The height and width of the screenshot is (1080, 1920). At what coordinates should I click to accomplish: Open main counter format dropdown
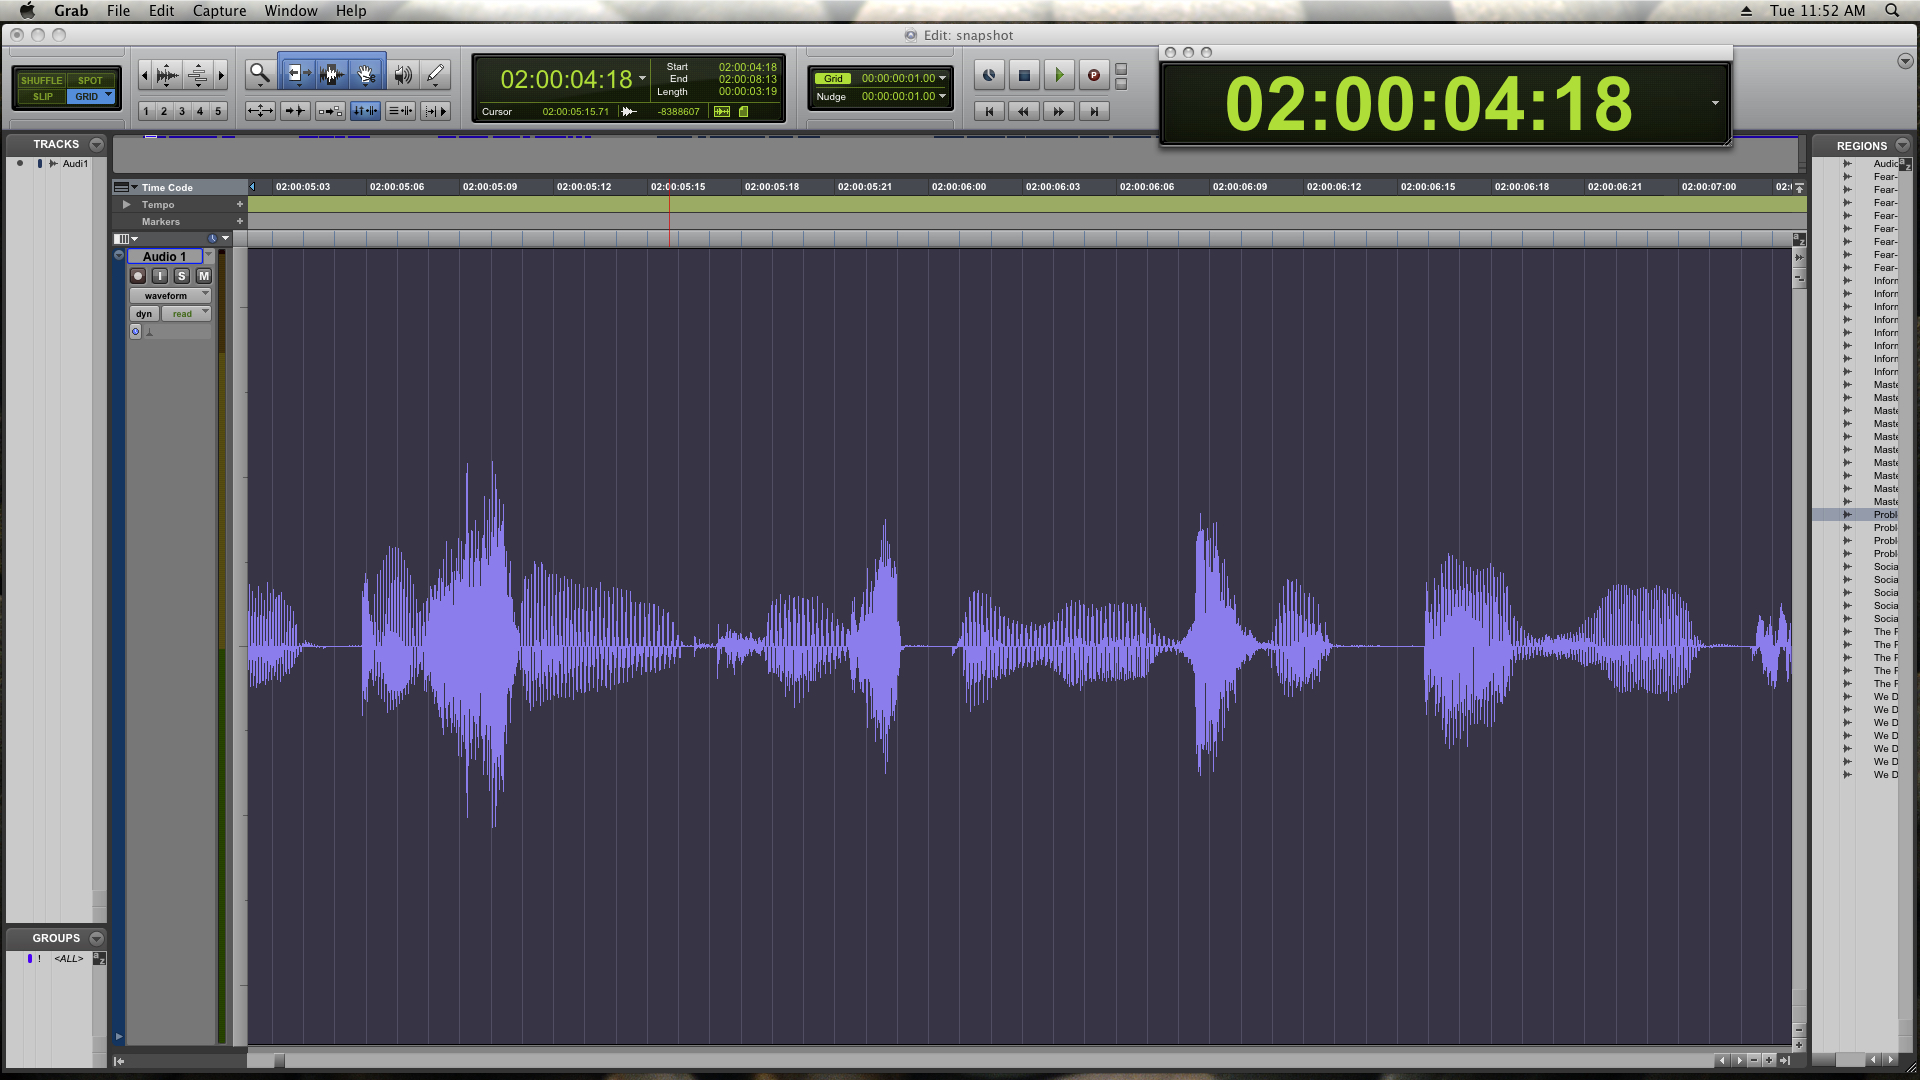642,78
